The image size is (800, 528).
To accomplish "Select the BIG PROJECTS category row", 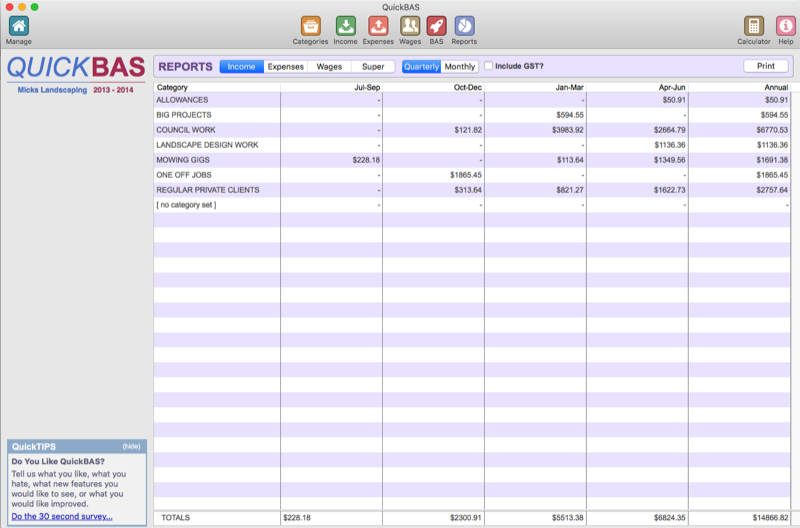I will (472, 115).
